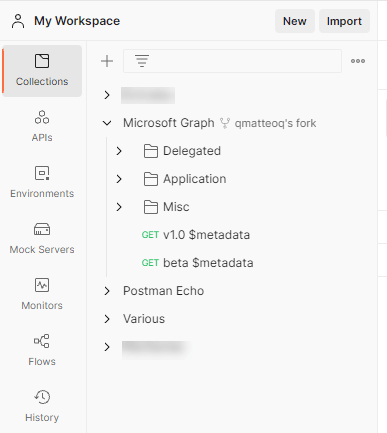Click the plus icon to create collection
Image resolution: width=387 pixels, height=433 pixels.
107,61
